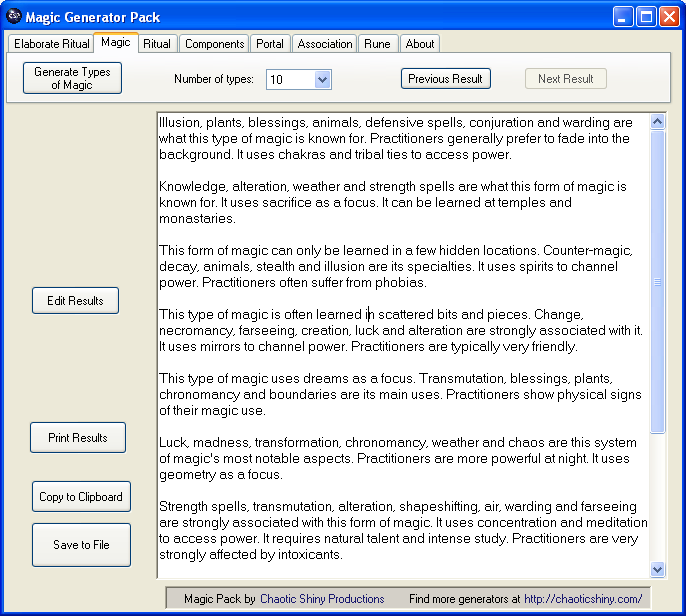Open the Elaborate Ritual tab

pyautogui.click(x=51, y=44)
